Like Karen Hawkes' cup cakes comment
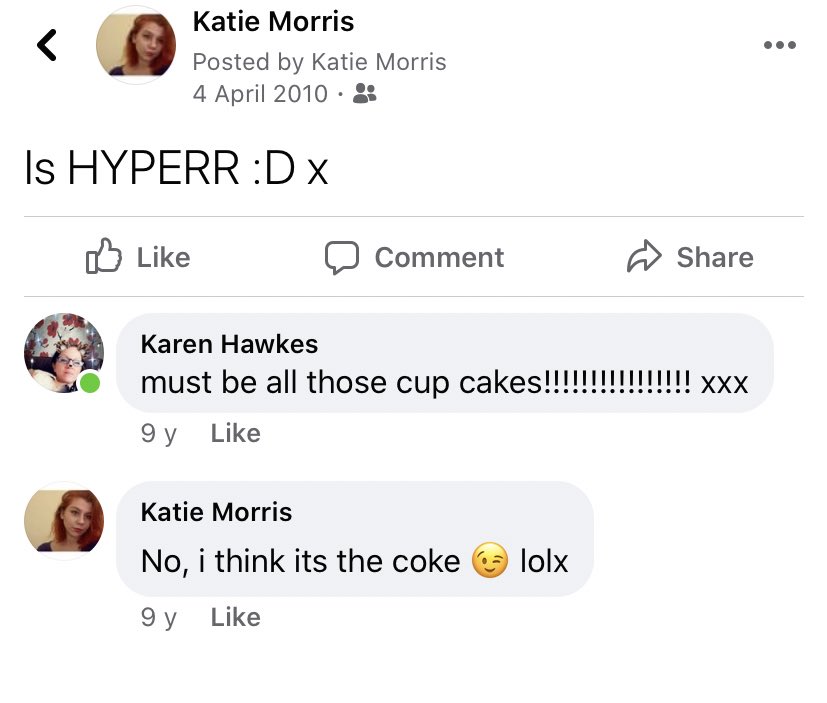Viewport: 827px width, 703px height. click(235, 434)
